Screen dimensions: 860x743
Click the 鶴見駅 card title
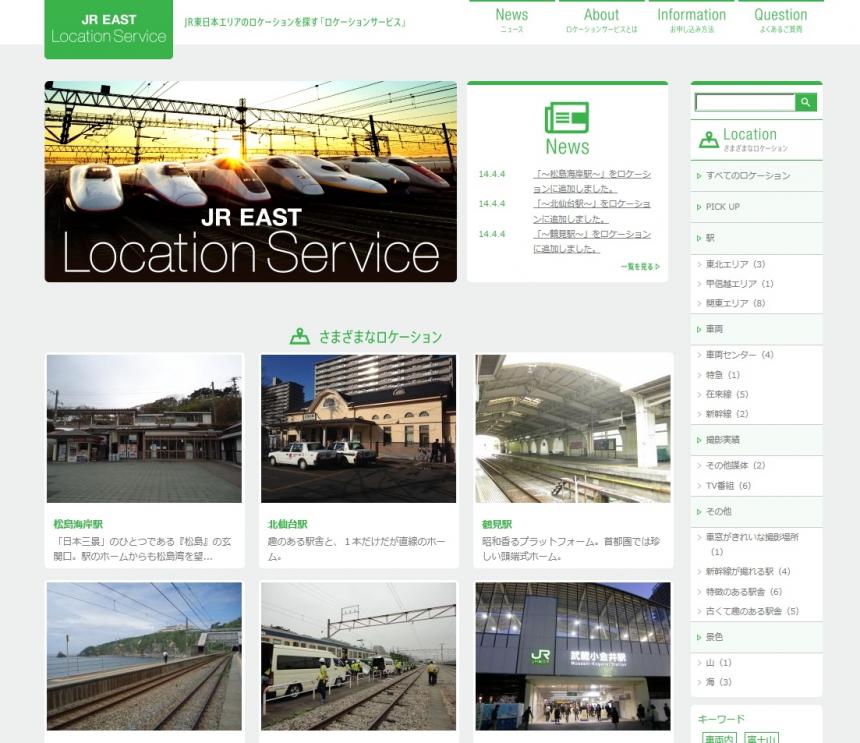click(x=497, y=524)
